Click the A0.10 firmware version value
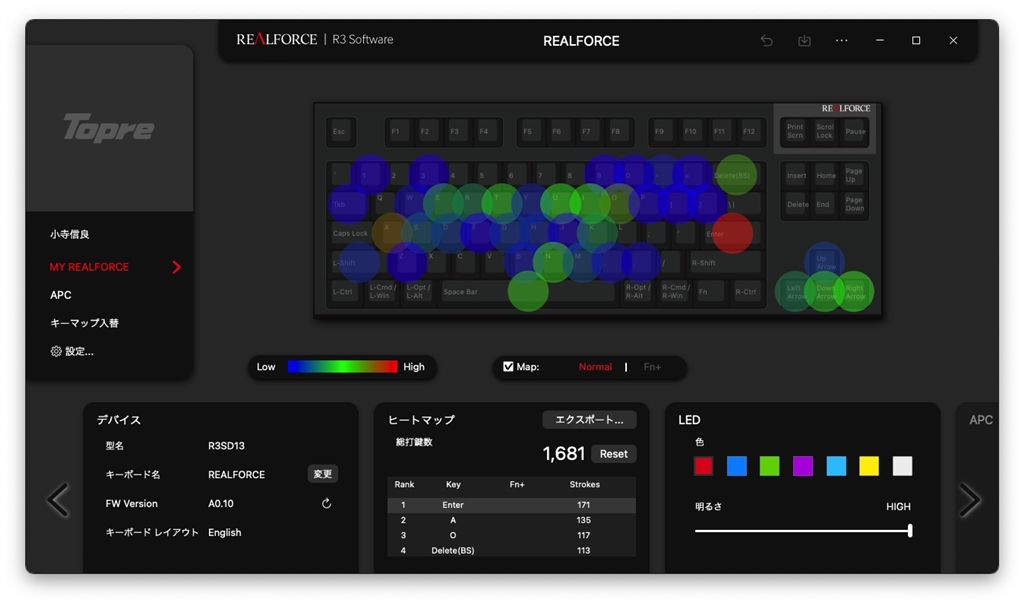Viewport: 1024px width, 605px height. (x=221, y=503)
